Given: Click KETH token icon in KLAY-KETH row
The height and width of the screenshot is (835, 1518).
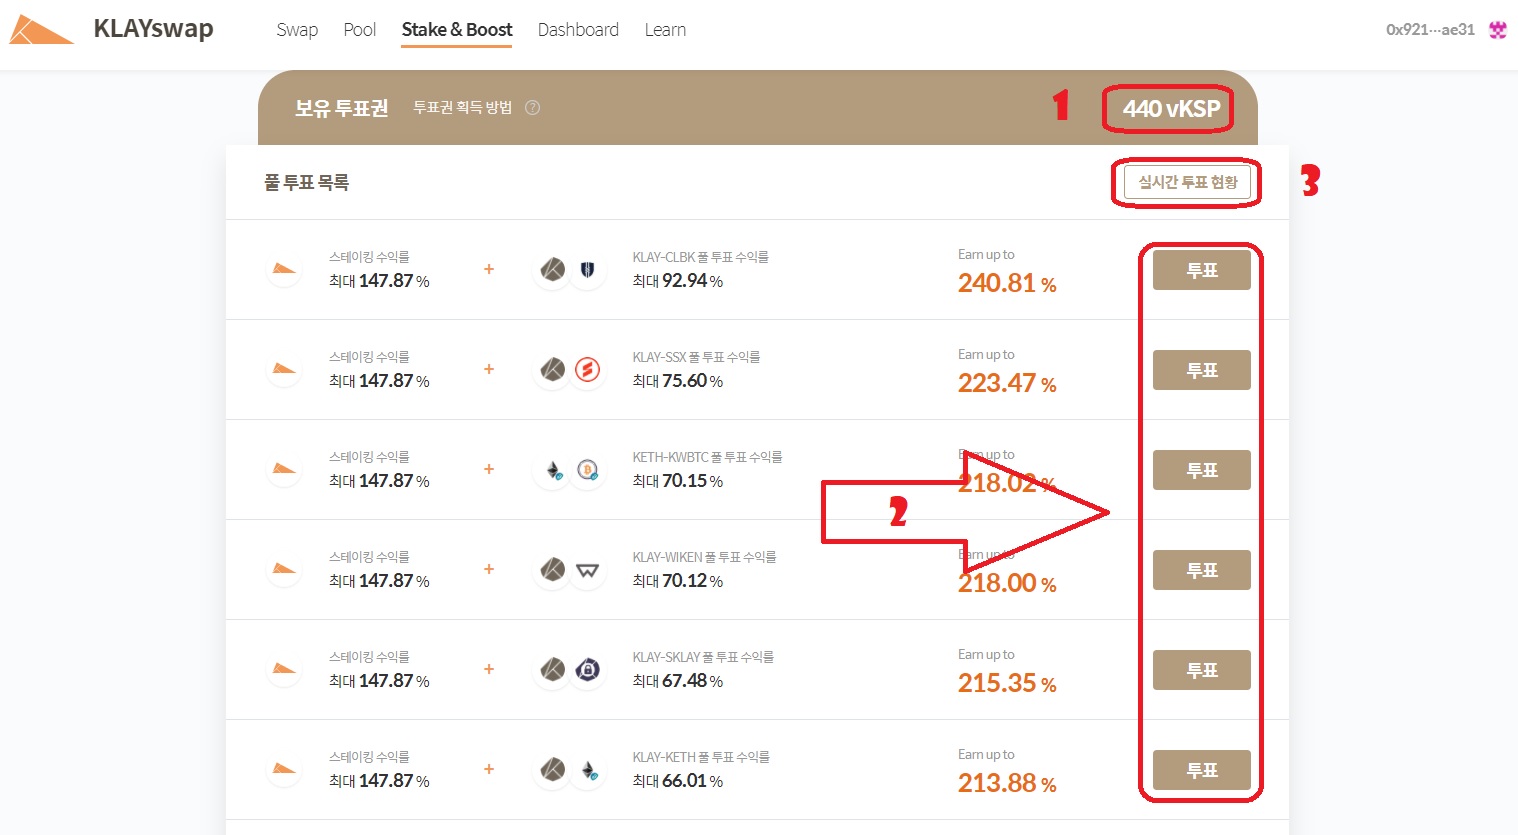Looking at the screenshot, I should [587, 769].
